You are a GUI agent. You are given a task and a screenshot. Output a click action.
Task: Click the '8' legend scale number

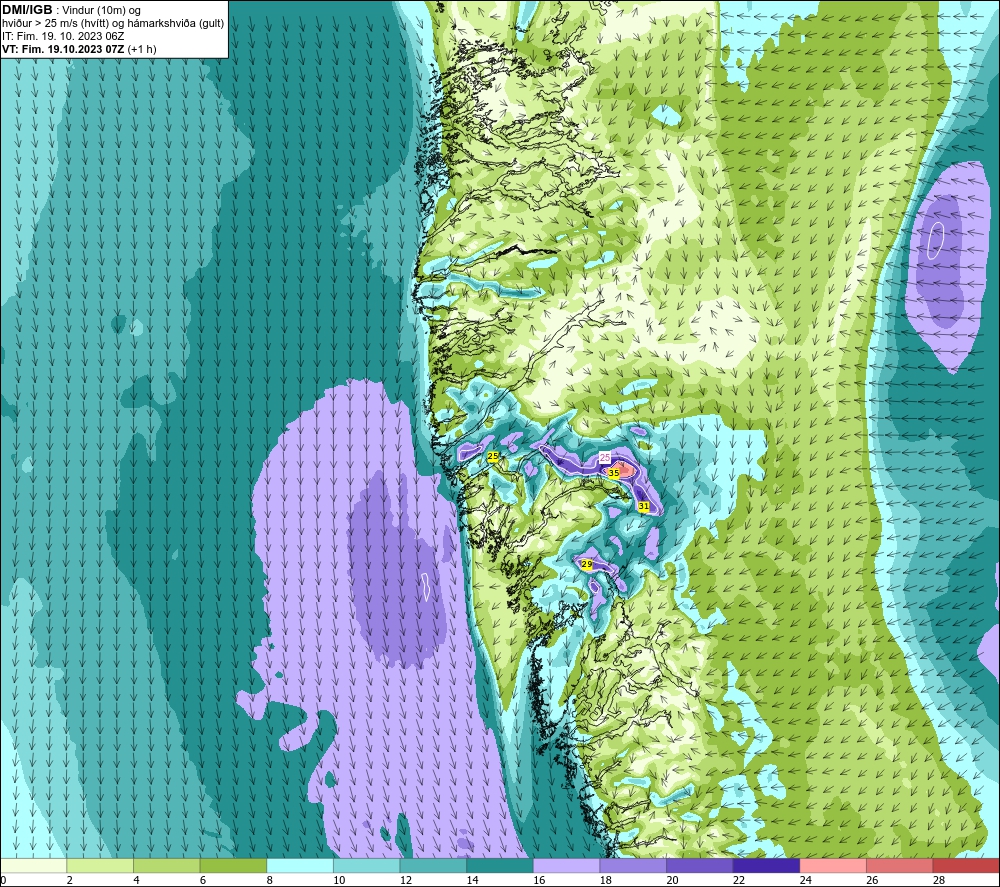coord(270,880)
